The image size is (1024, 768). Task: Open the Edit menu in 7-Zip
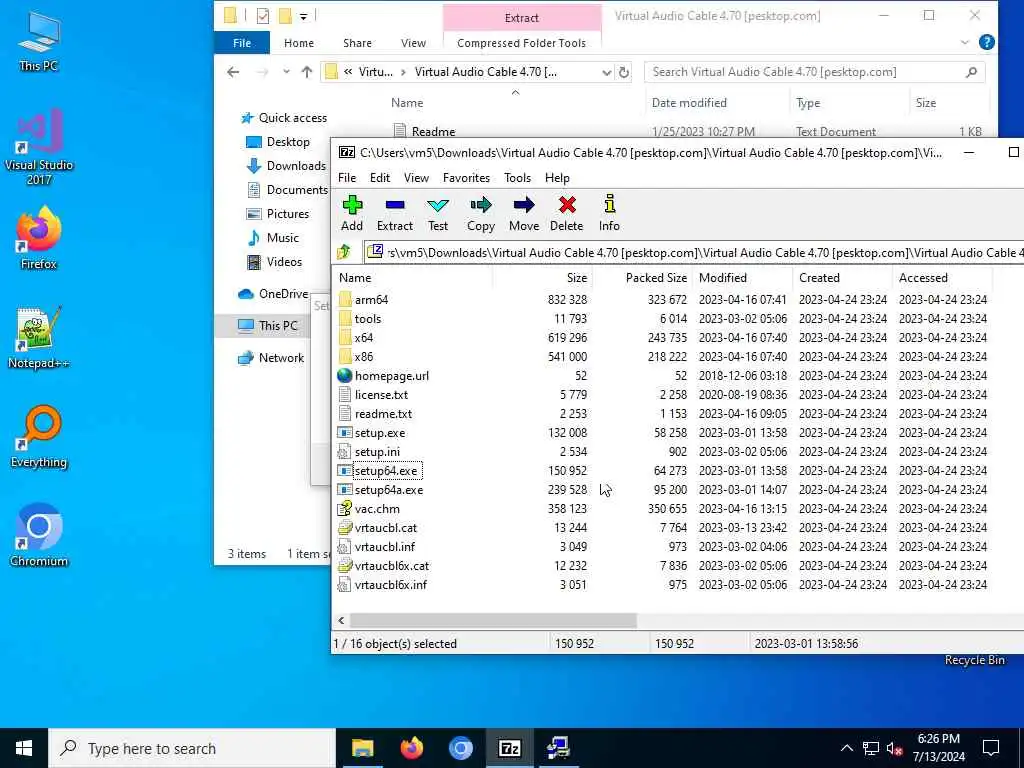[379, 178]
